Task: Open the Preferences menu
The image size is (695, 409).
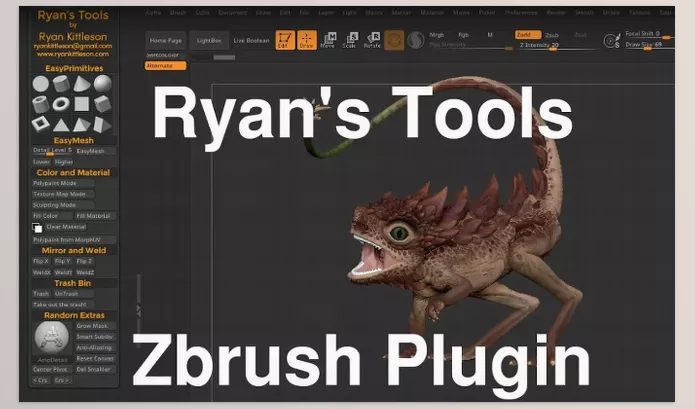Action: [521, 13]
